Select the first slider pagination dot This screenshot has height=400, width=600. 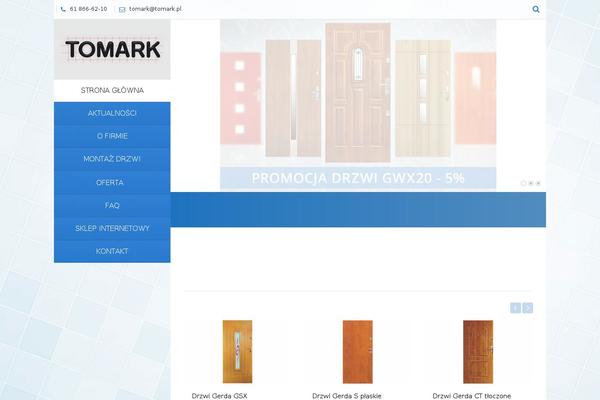coord(523,183)
